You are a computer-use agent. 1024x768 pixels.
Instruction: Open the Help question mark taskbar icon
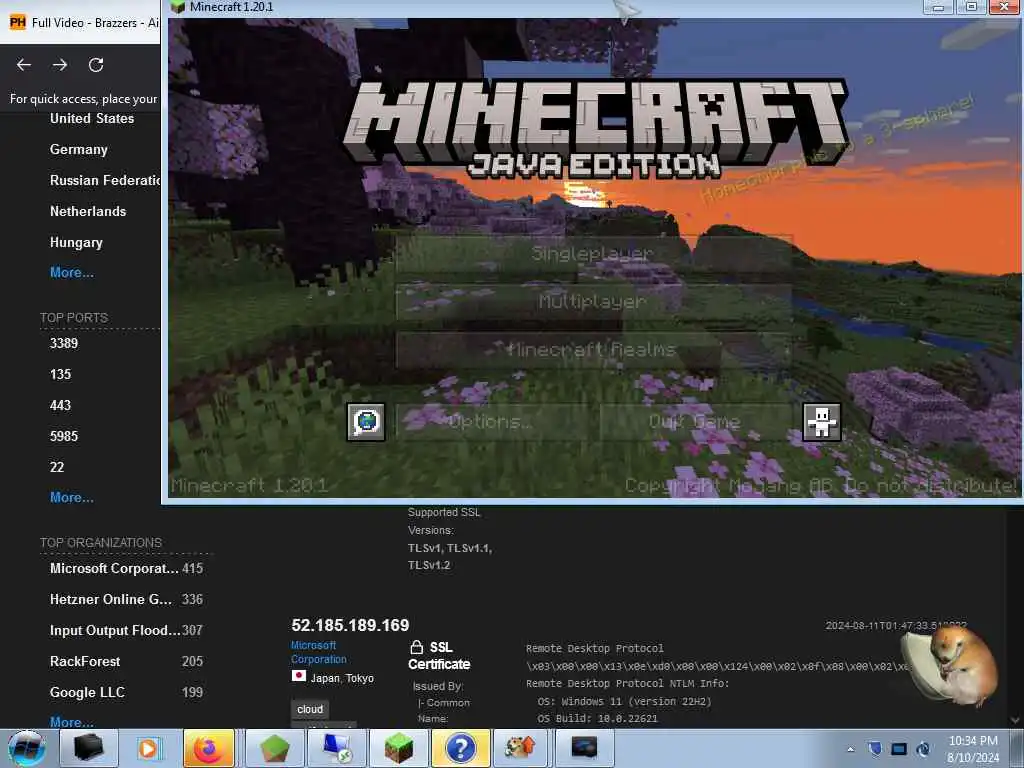pyautogui.click(x=460, y=748)
